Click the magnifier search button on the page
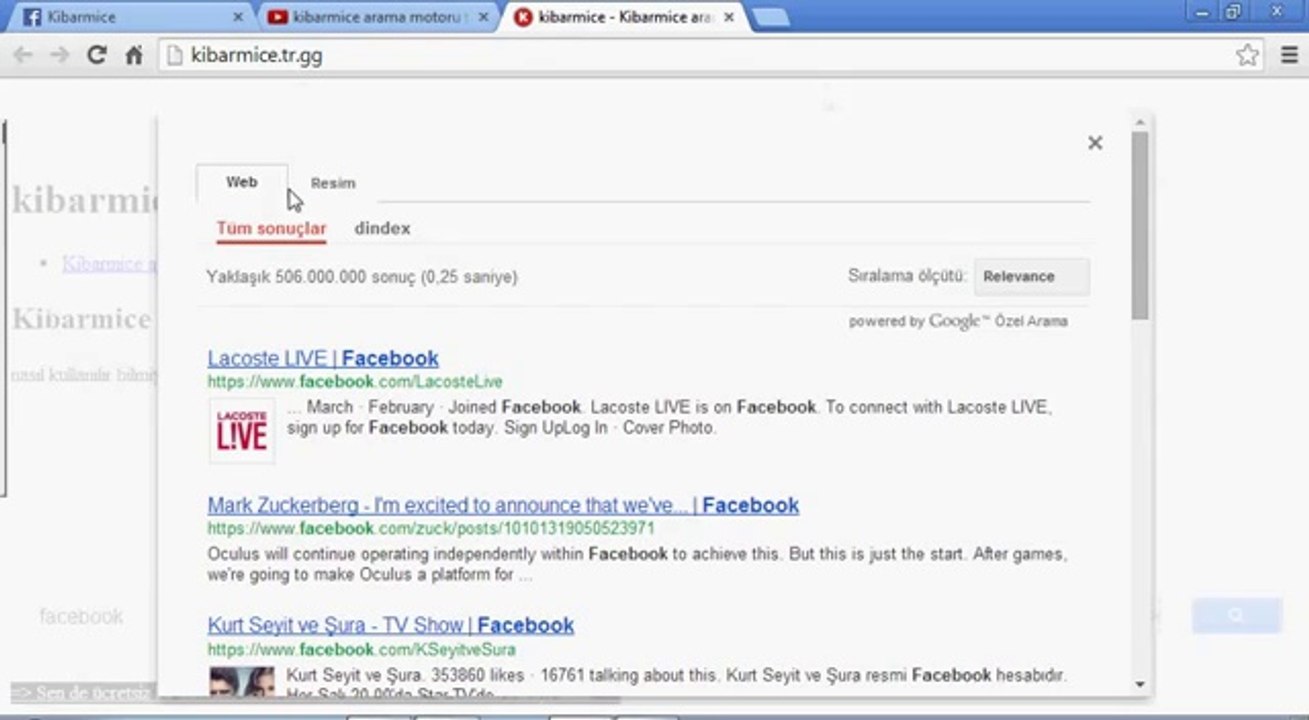The height and width of the screenshot is (720, 1309). click(1236, 616)
